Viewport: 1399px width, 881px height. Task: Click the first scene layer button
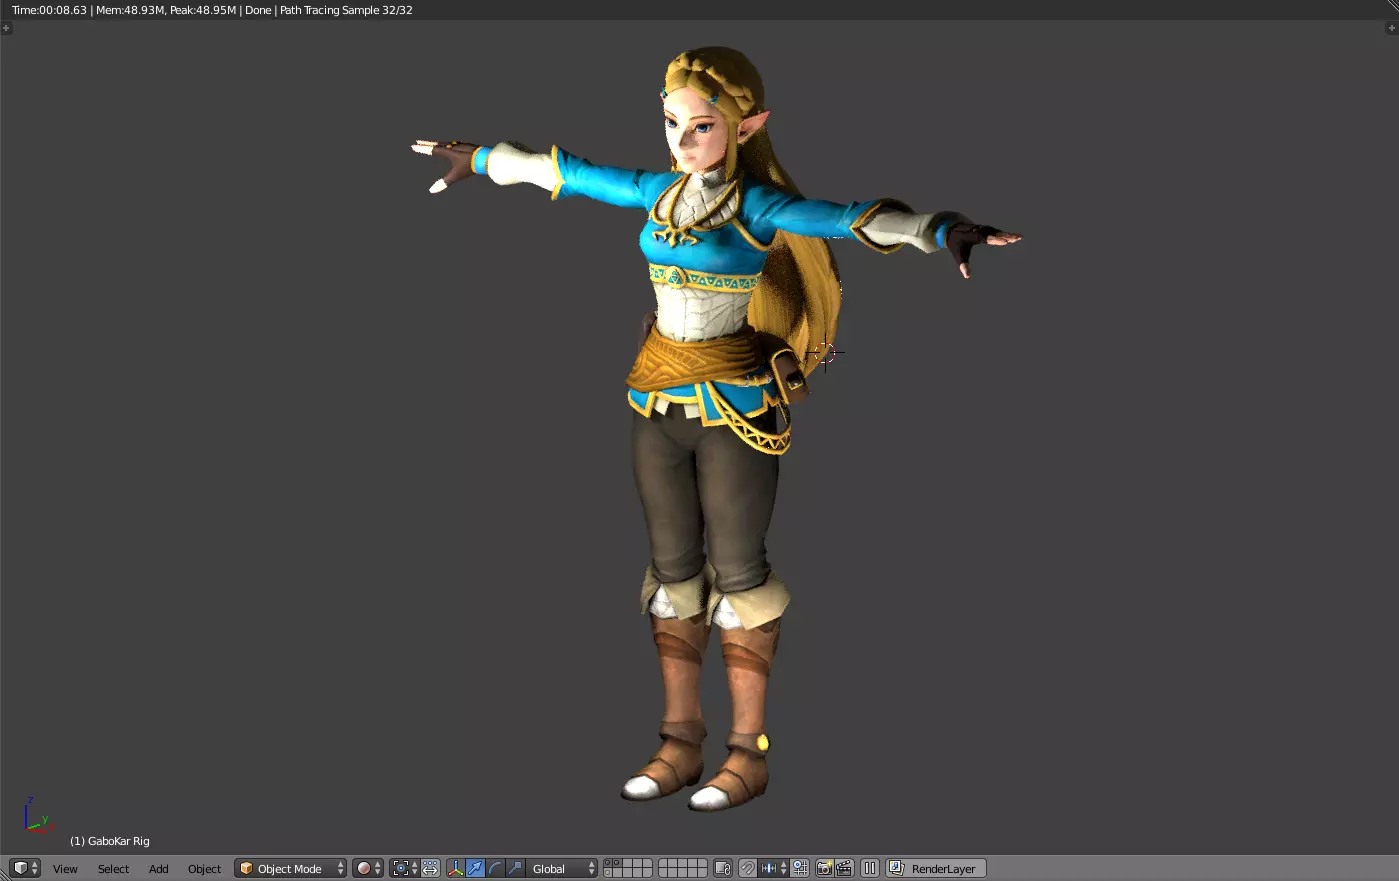tap(609, 863)
